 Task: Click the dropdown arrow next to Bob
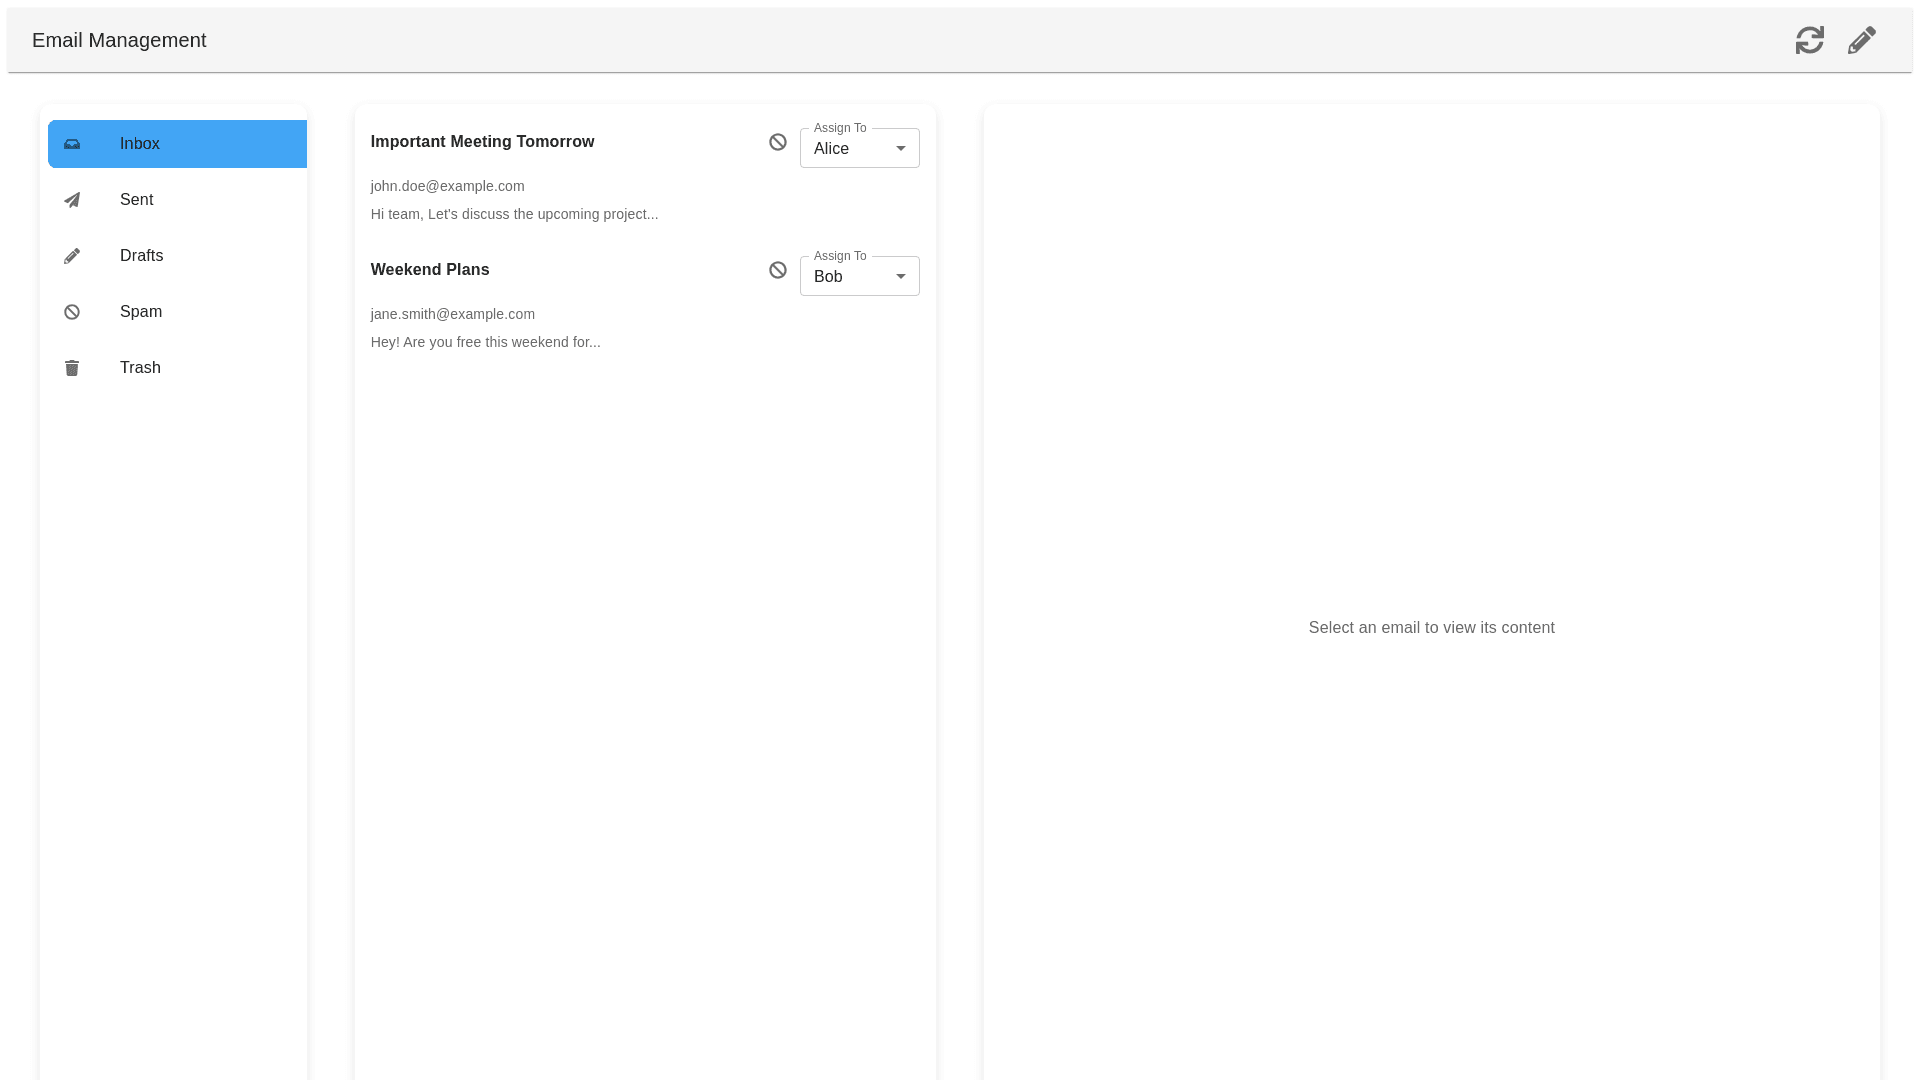tap(900, 277)
